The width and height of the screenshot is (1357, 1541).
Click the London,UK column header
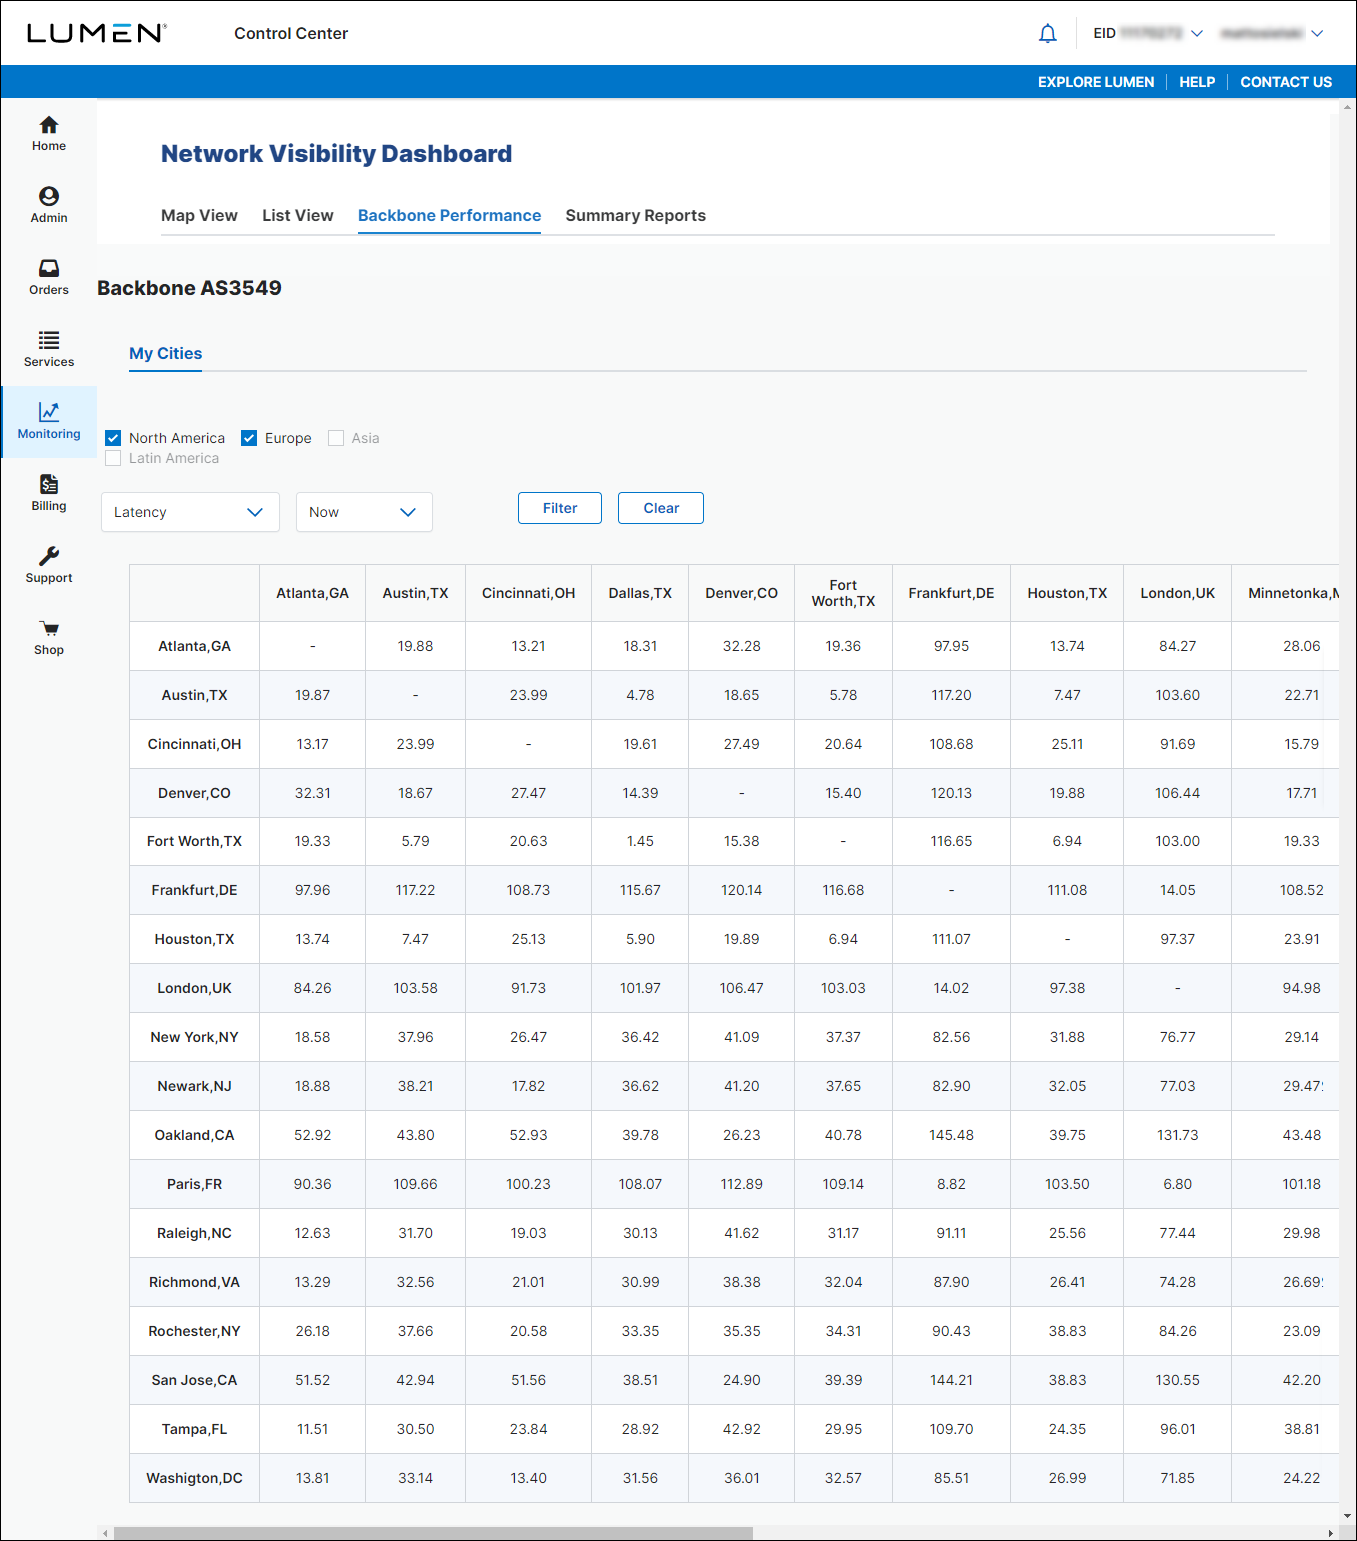[1177, 593]
